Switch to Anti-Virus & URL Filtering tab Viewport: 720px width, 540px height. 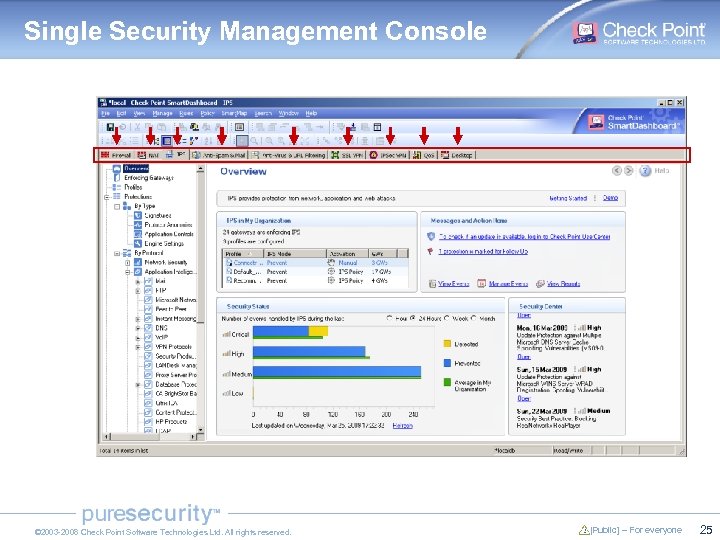(288, 155)
